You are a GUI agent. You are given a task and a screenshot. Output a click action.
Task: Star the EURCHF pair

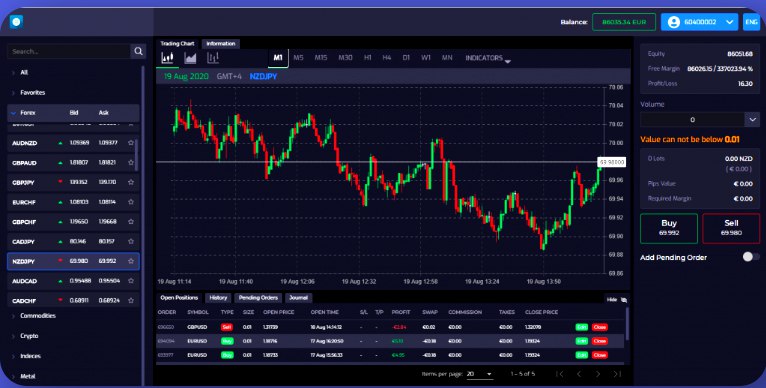tap(130, 202)
